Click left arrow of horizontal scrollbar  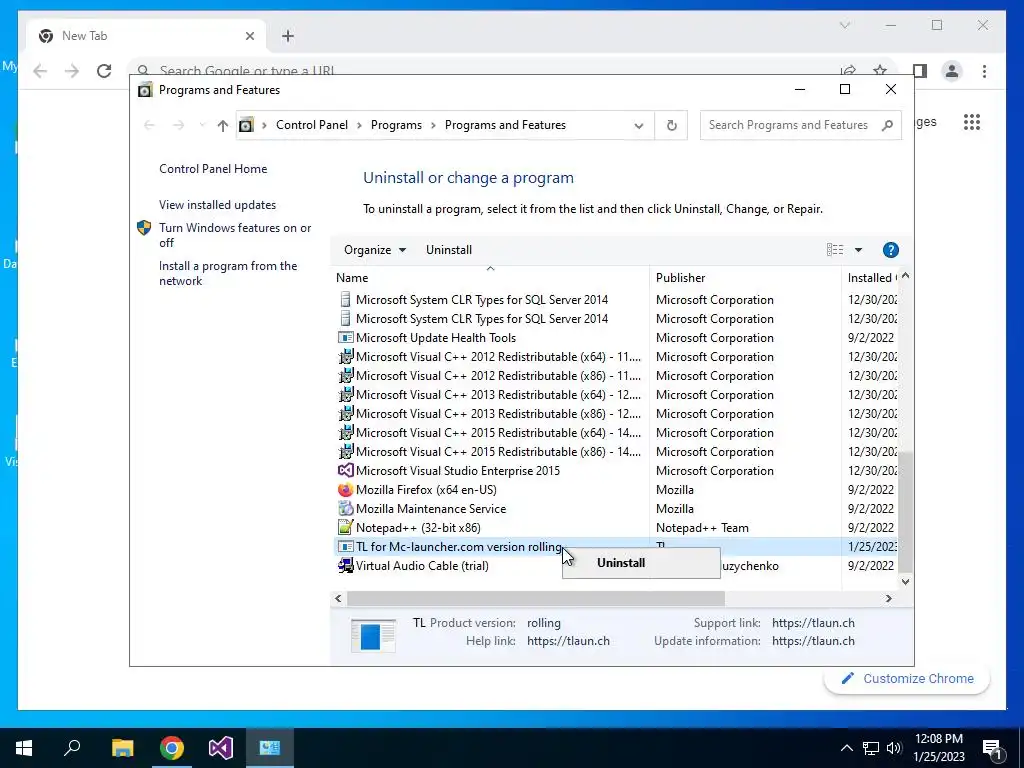338,598
